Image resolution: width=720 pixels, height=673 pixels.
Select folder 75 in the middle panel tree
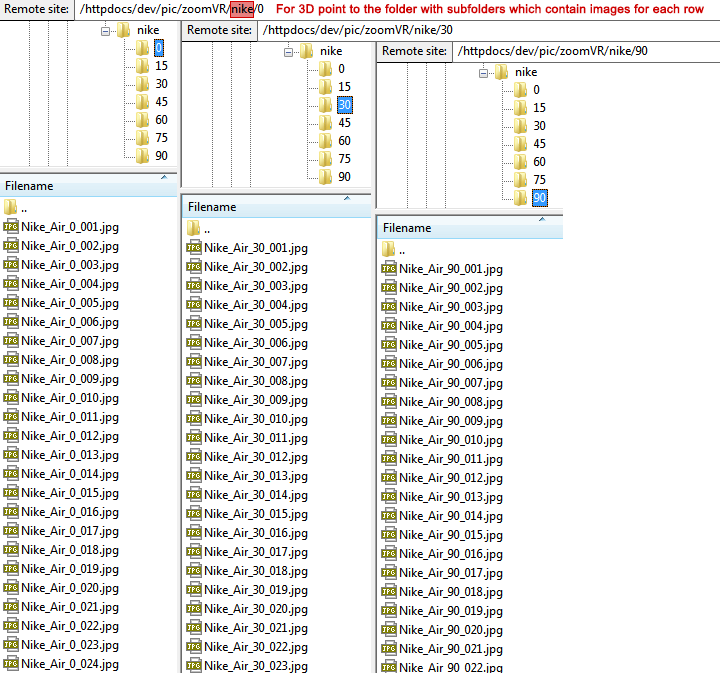pos(344,158)
